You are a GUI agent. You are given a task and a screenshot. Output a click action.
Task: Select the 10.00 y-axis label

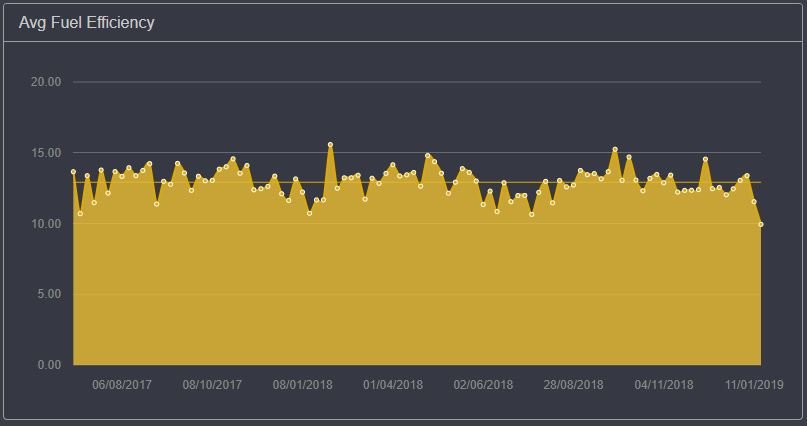[46, 224]
